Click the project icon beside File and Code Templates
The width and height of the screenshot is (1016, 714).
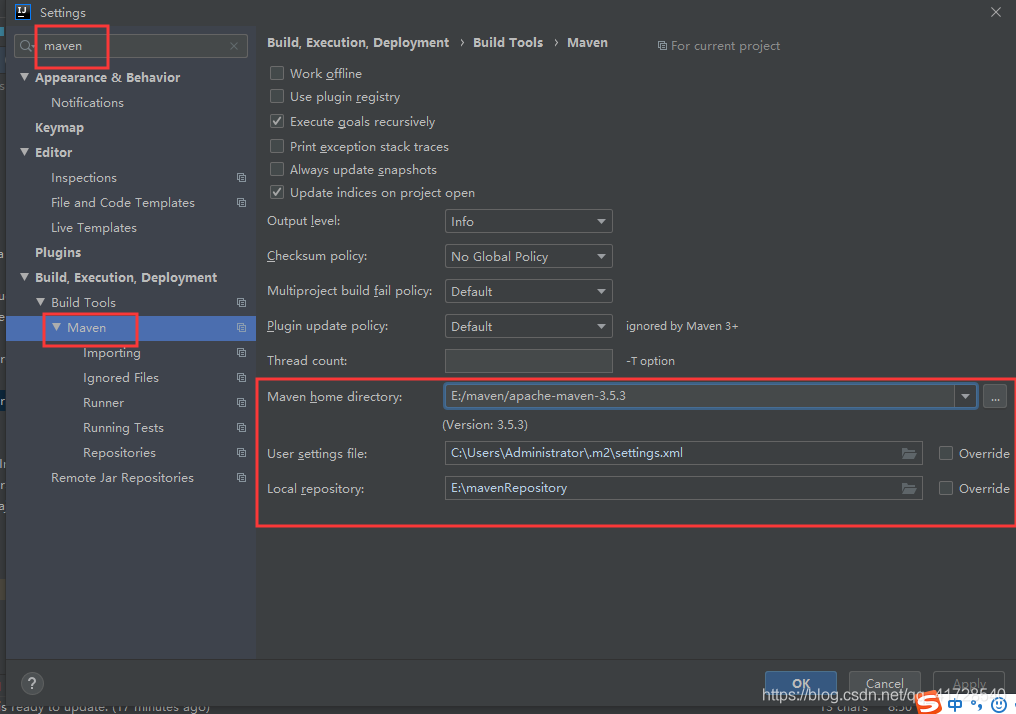(241, 203)
